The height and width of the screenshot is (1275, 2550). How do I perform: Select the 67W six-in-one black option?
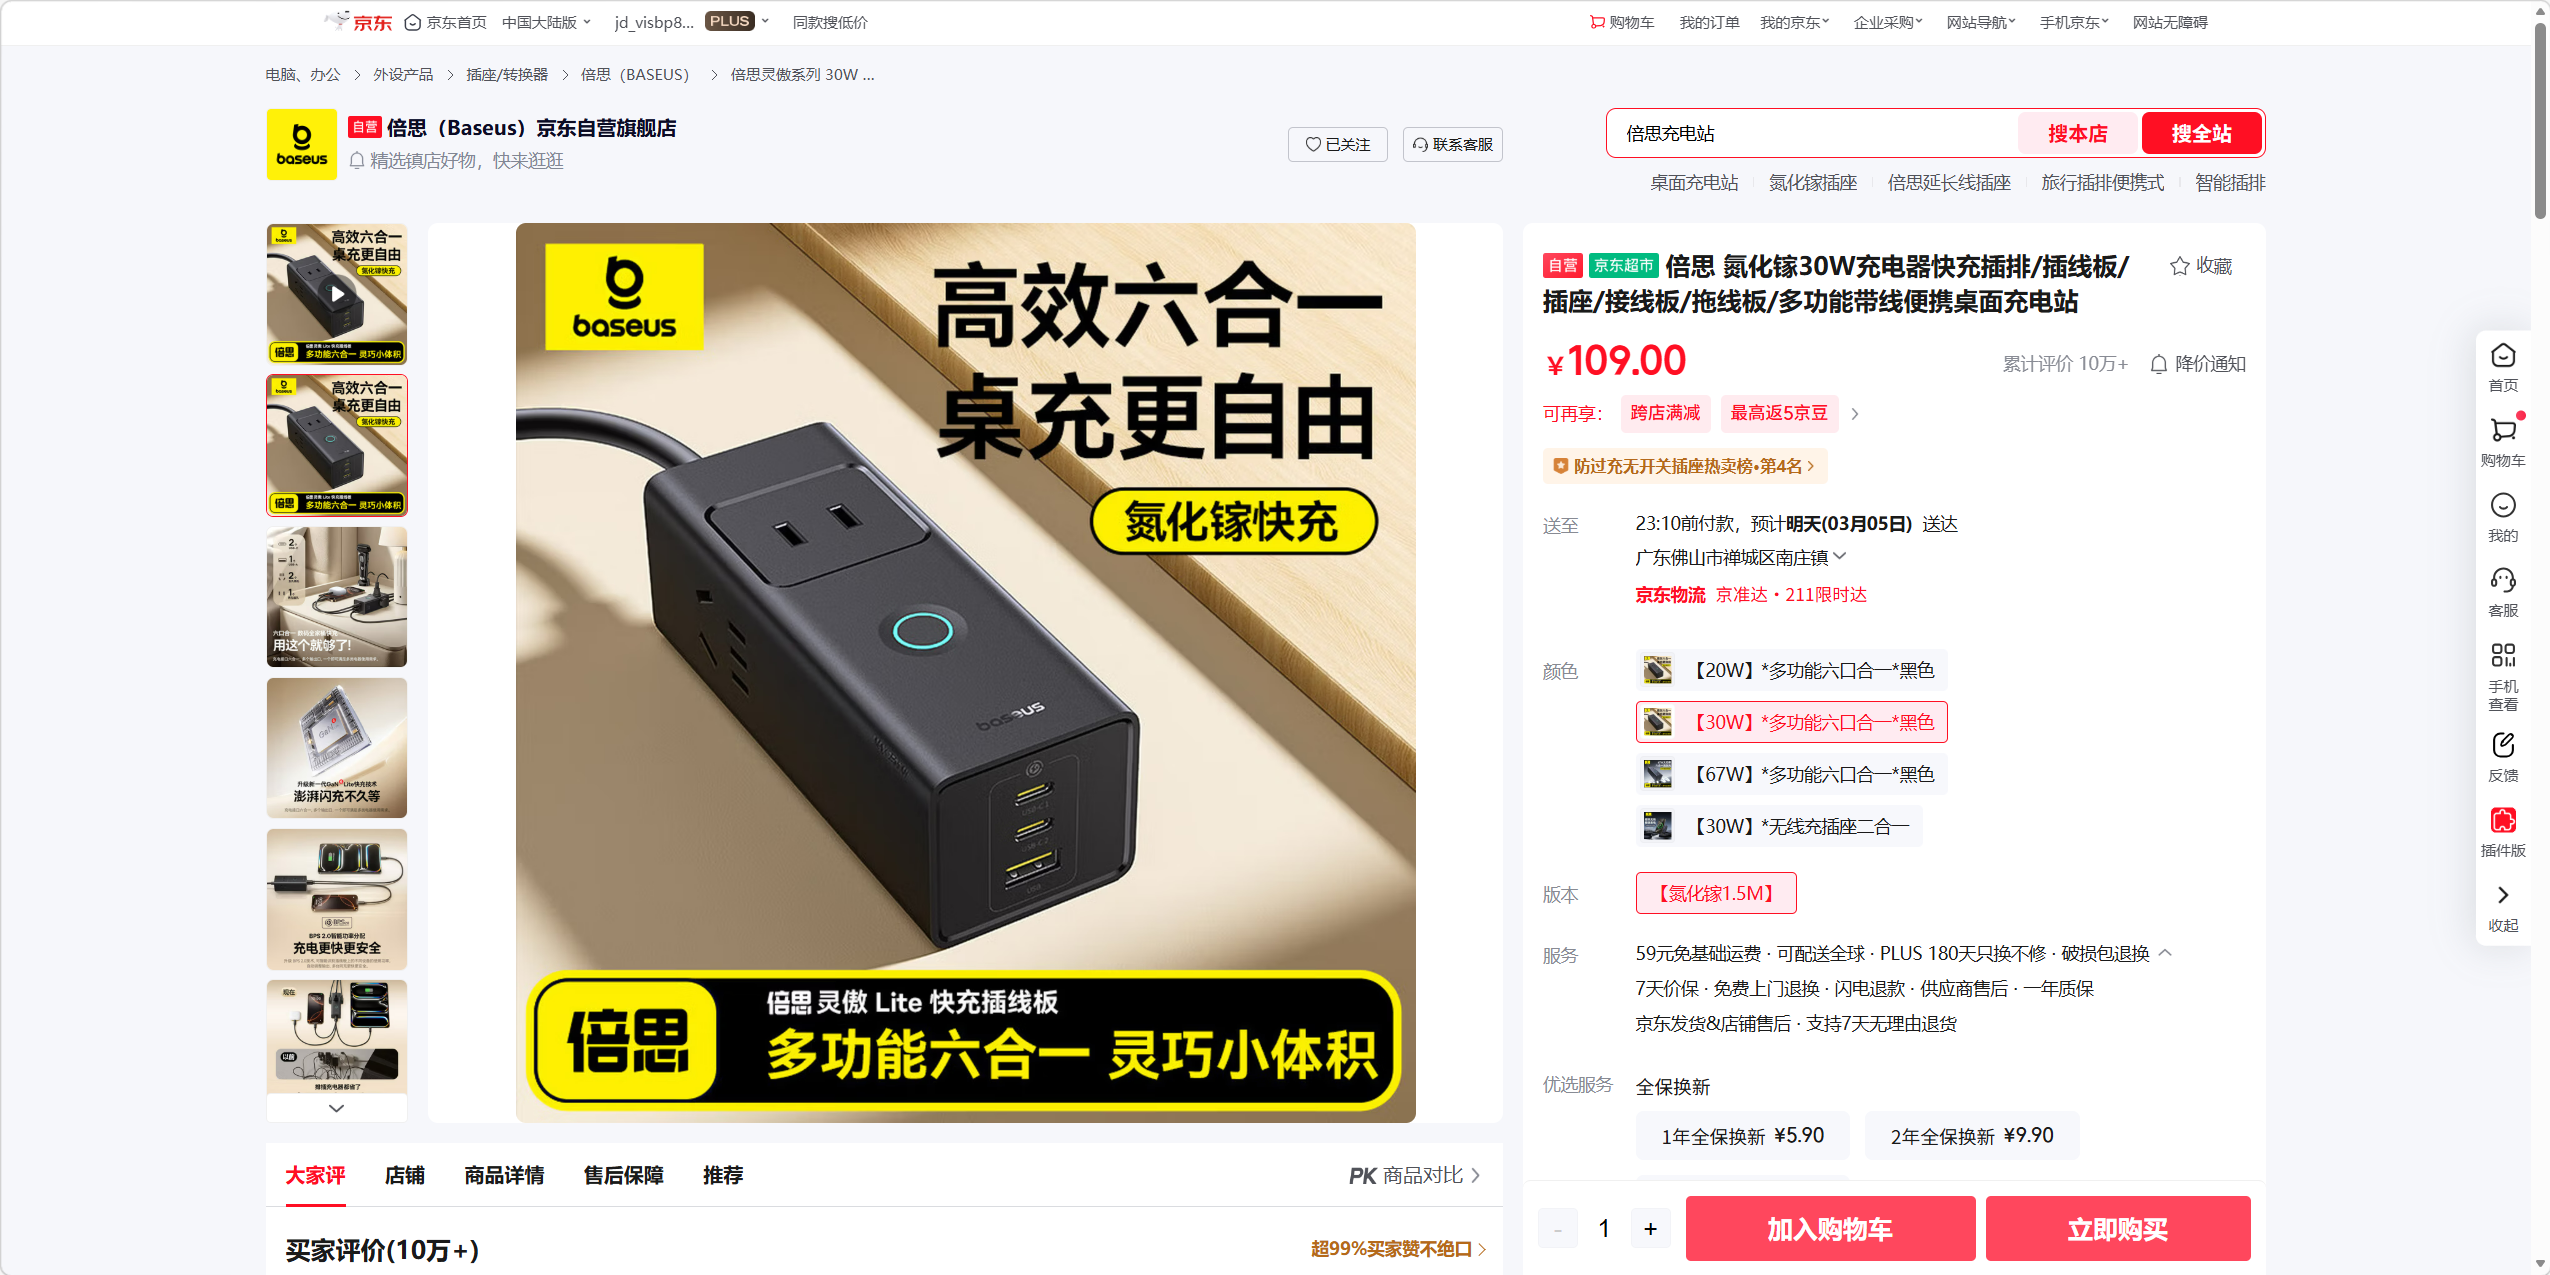click(1791, 774)
